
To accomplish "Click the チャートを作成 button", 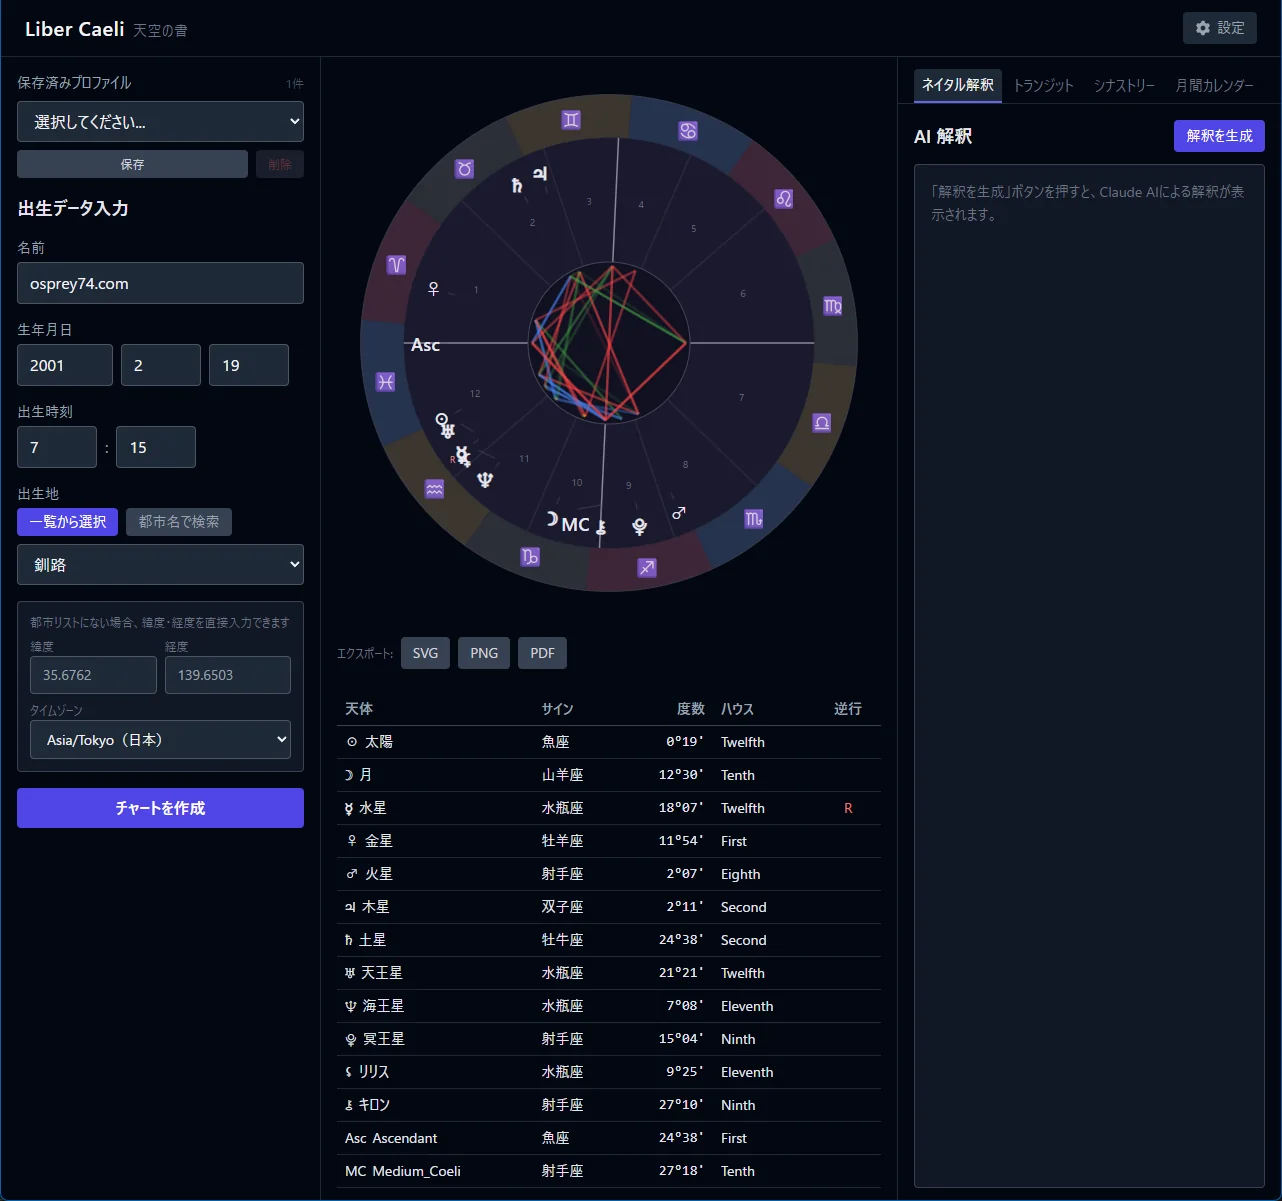I will click(160, 808).
